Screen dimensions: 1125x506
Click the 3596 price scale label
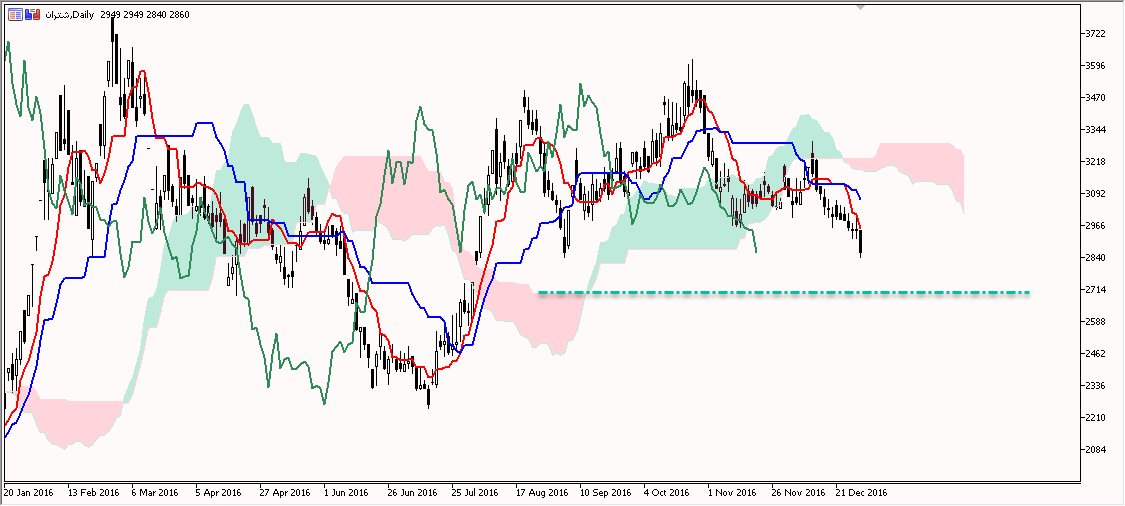tap(1097, 66)
